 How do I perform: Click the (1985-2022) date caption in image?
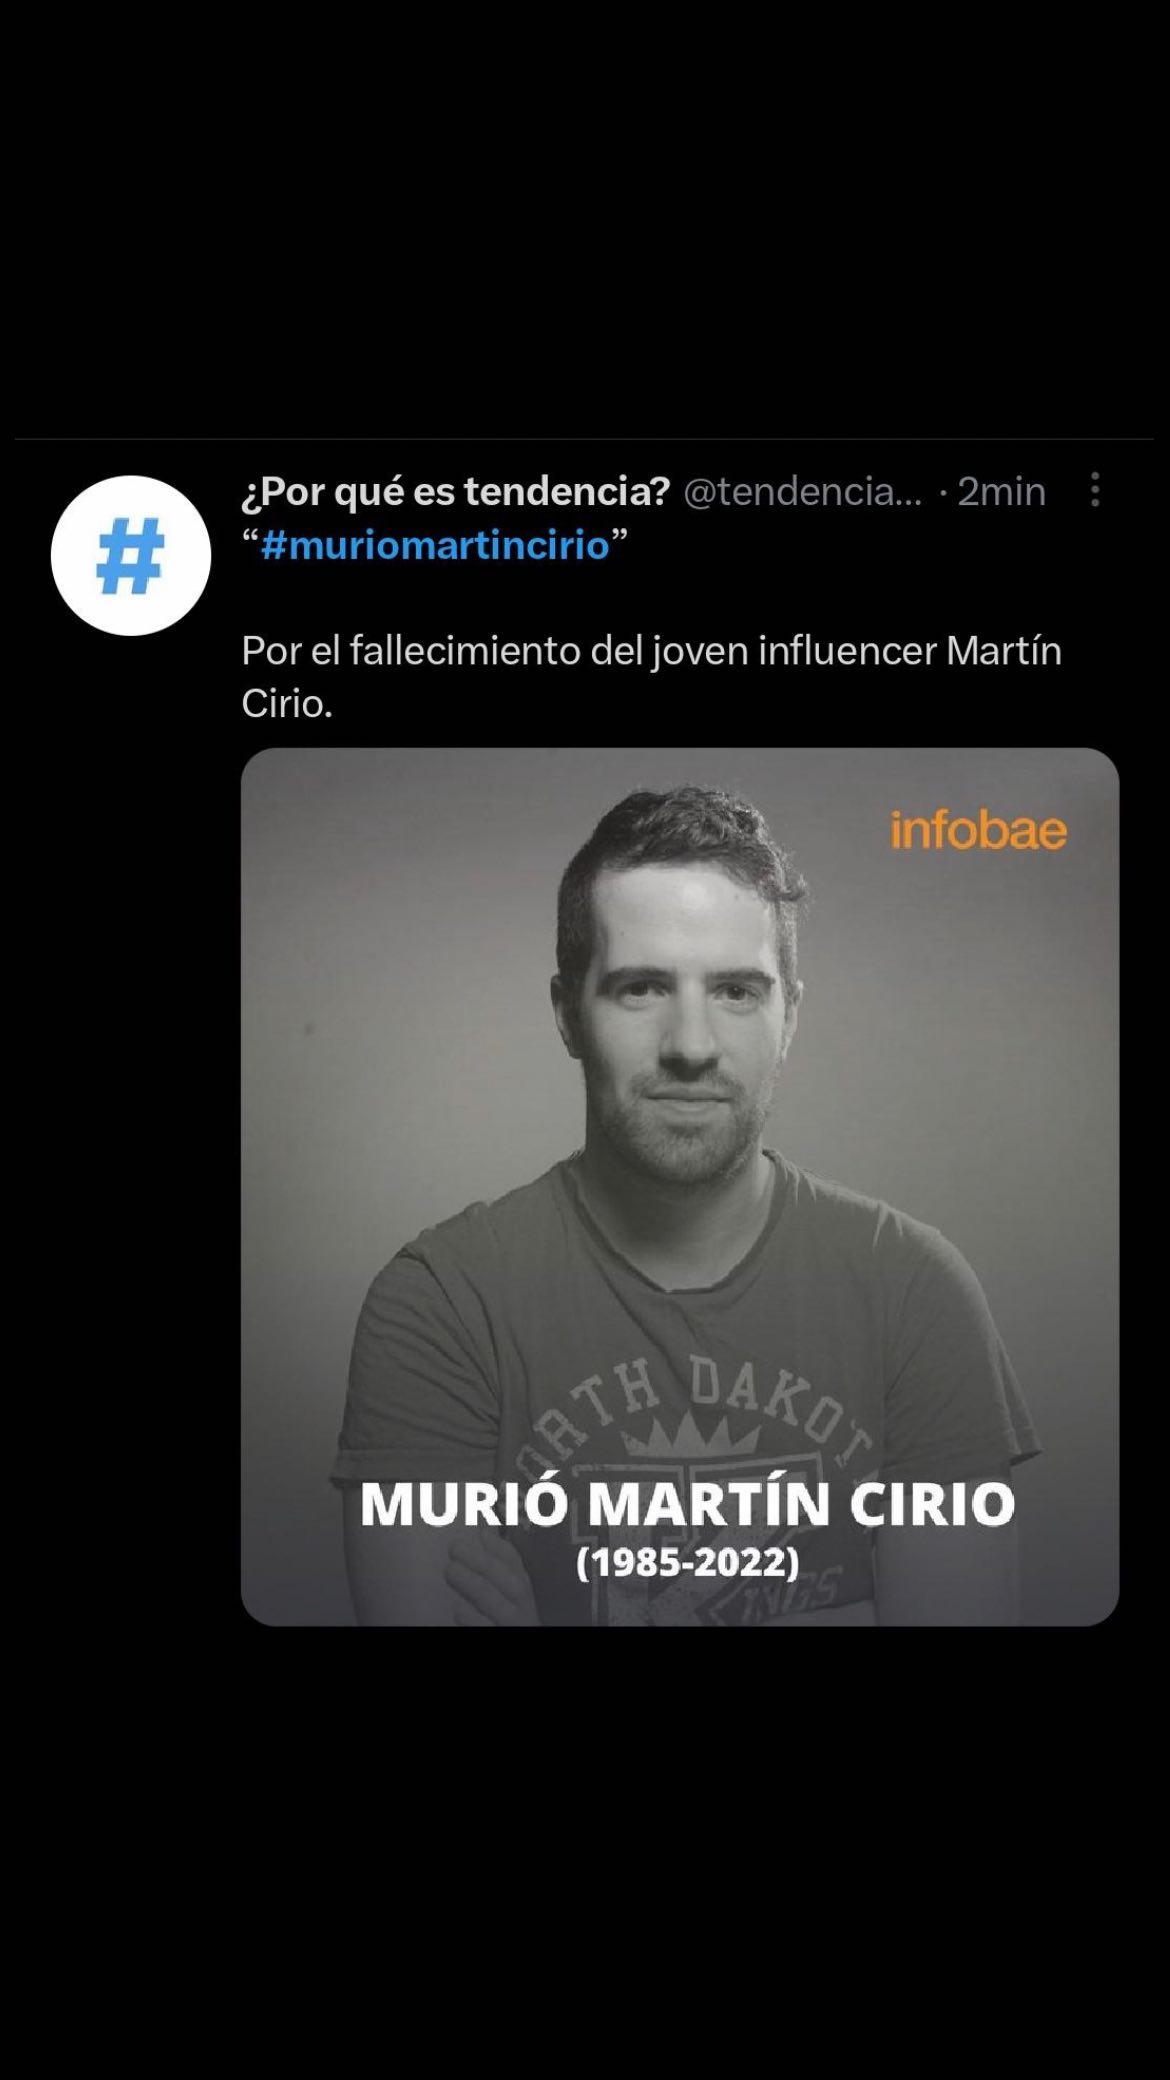point(688,1562)
